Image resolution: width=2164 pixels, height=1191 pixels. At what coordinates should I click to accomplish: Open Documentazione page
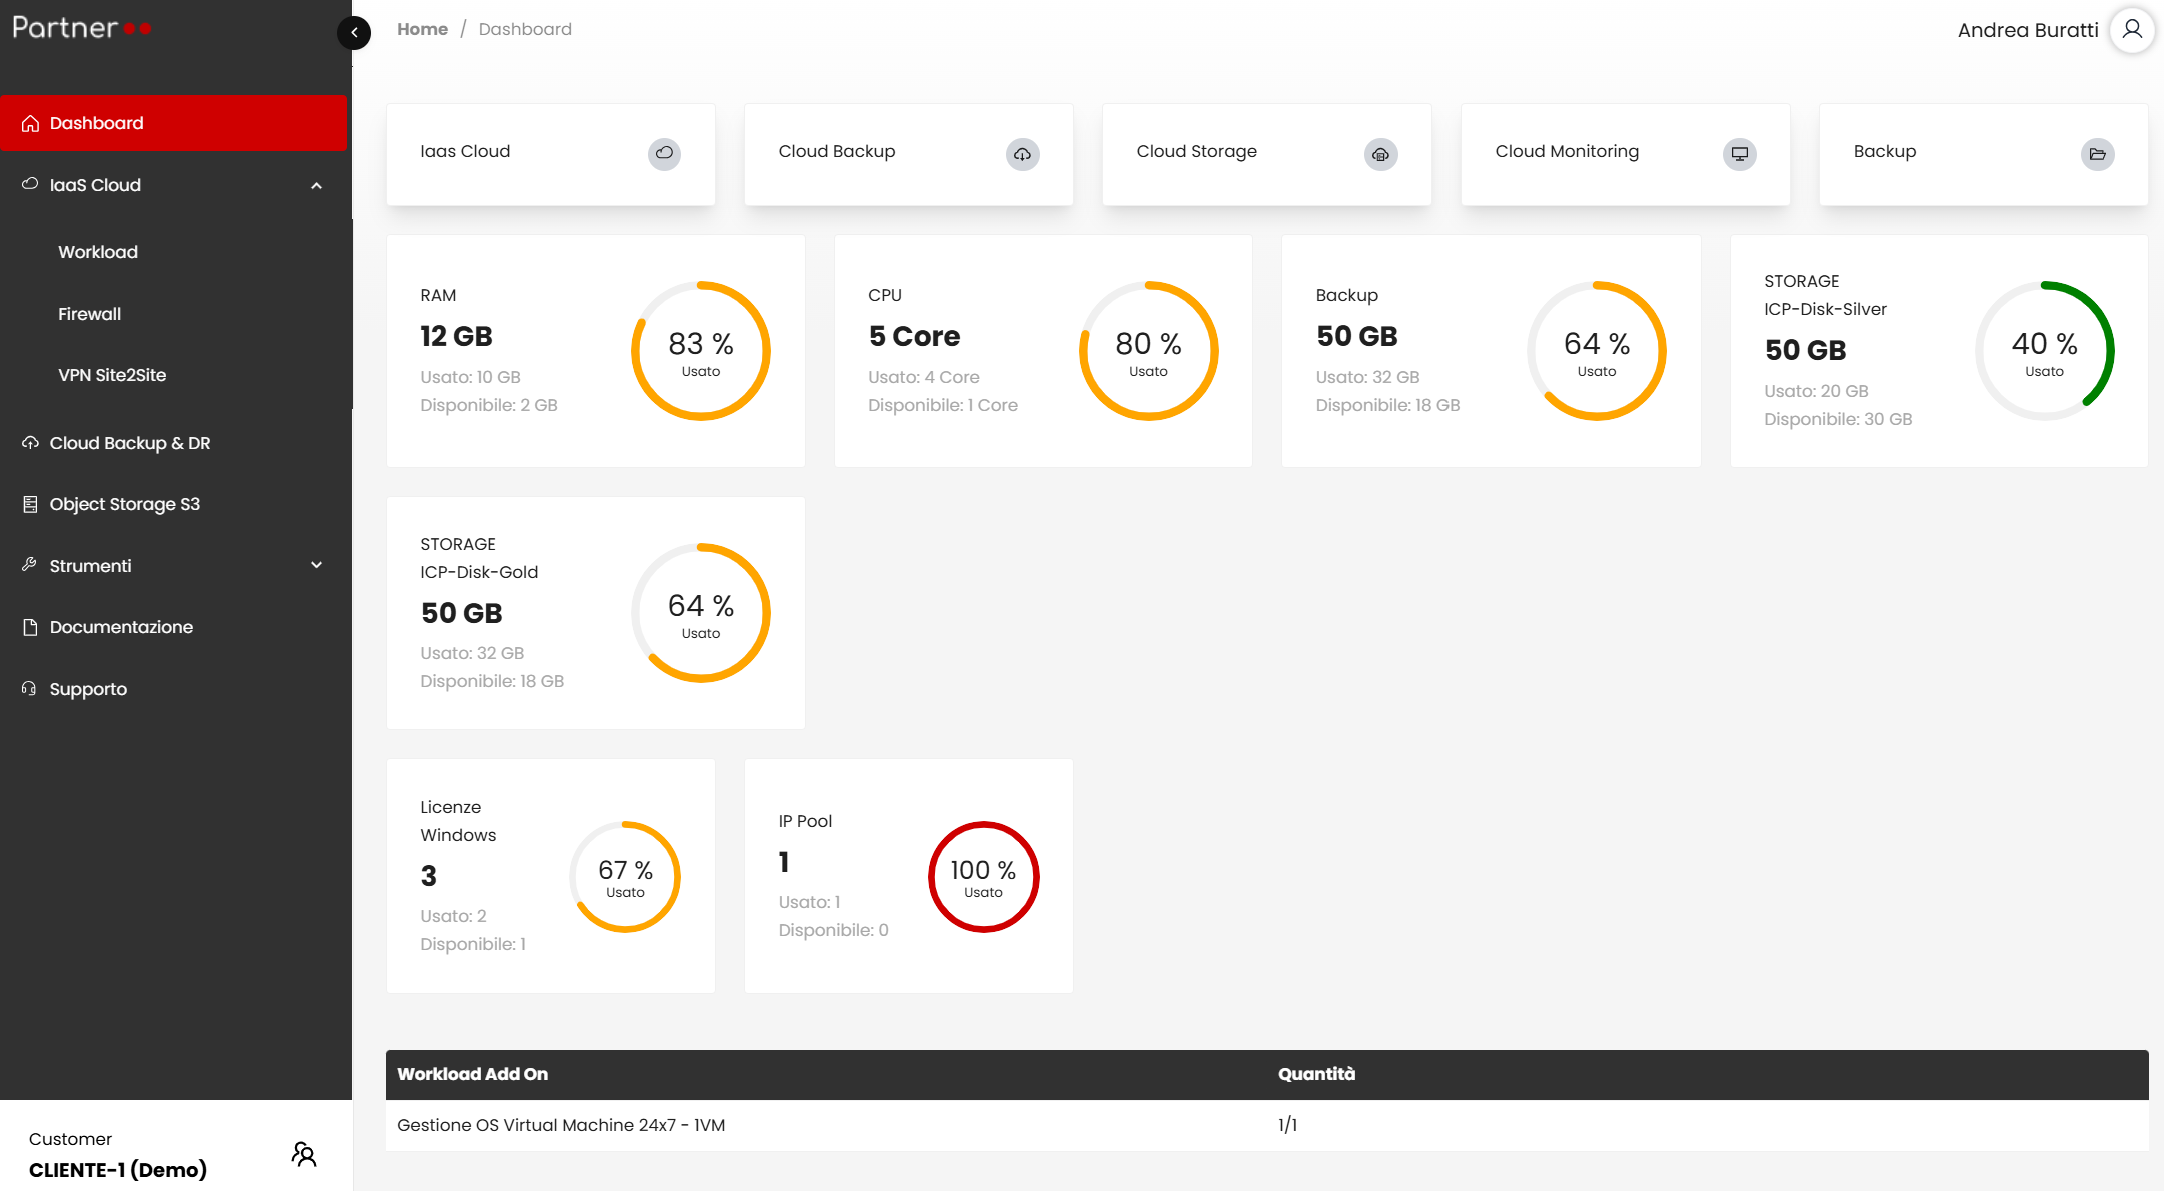click(x=121, y=627)
